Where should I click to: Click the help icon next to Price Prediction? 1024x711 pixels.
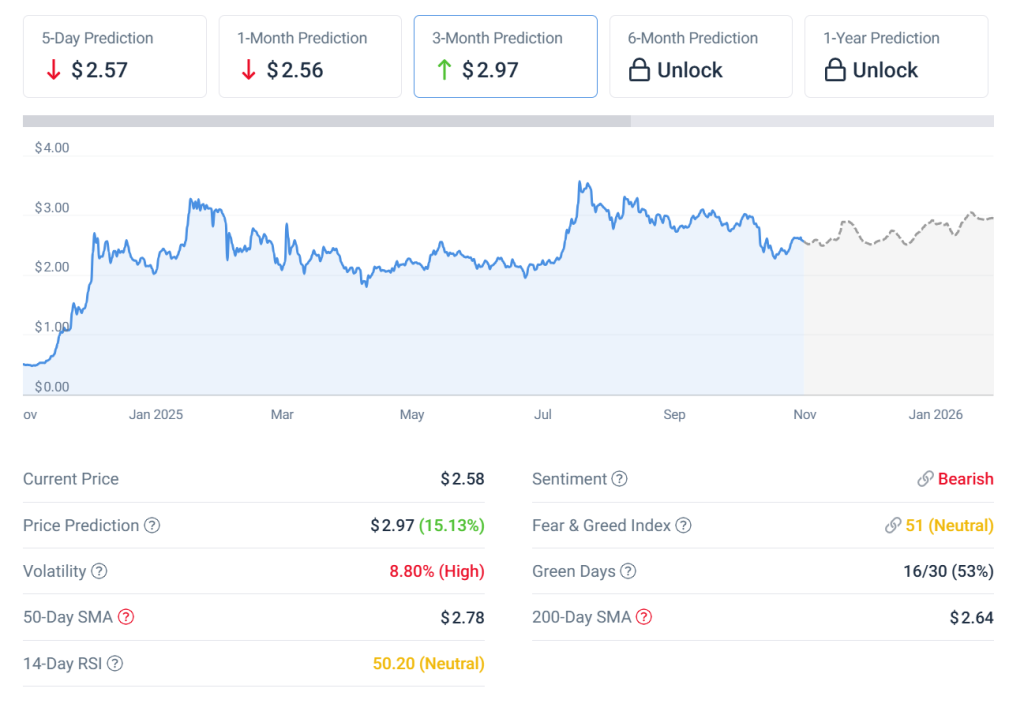click(x=152, y=526)
